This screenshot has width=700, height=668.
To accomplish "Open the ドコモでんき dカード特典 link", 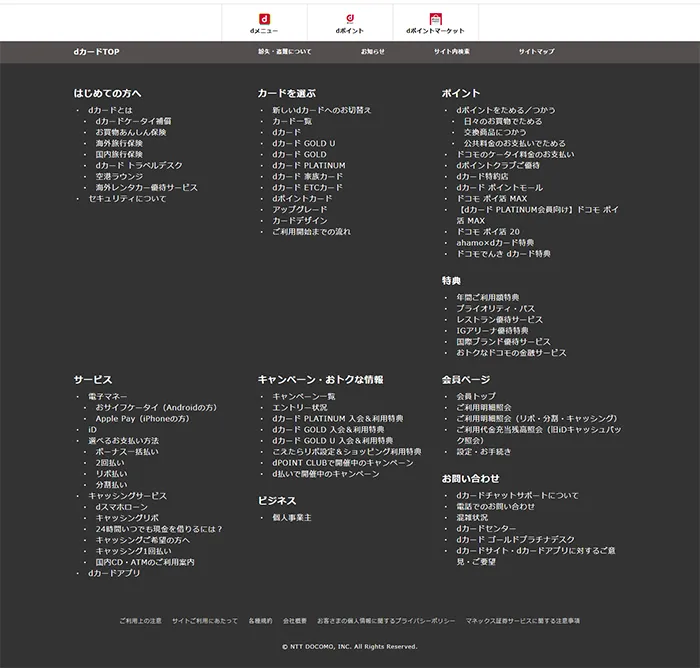I will 503,254.
